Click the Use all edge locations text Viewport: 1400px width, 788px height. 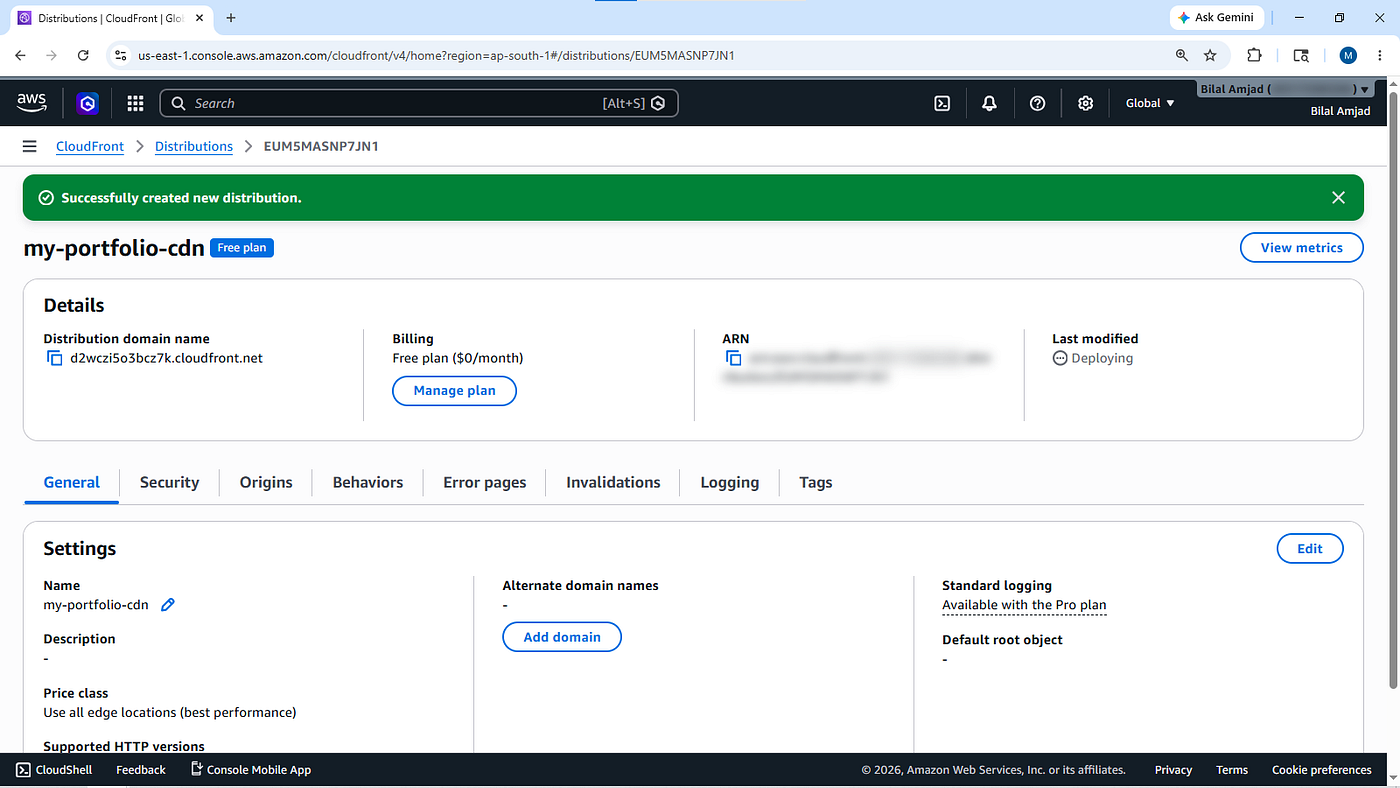[170, 713]
